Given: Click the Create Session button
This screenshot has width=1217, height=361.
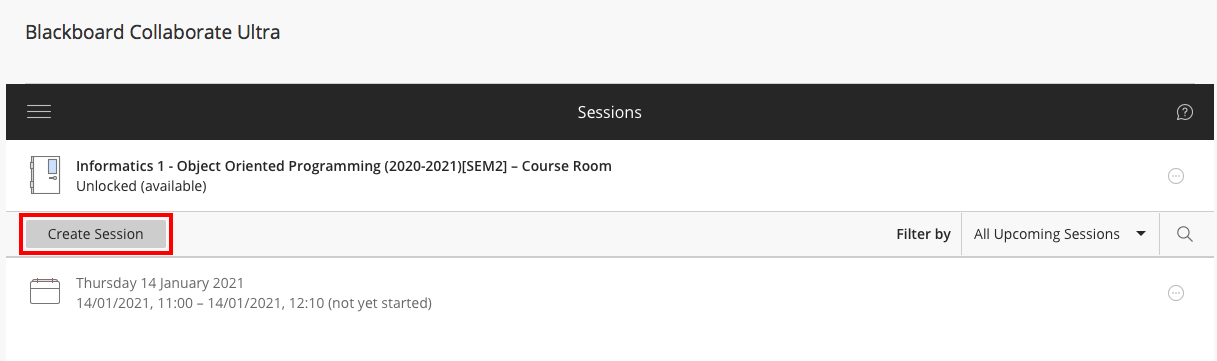Looking at the screenshot, I should coord(96,234).
